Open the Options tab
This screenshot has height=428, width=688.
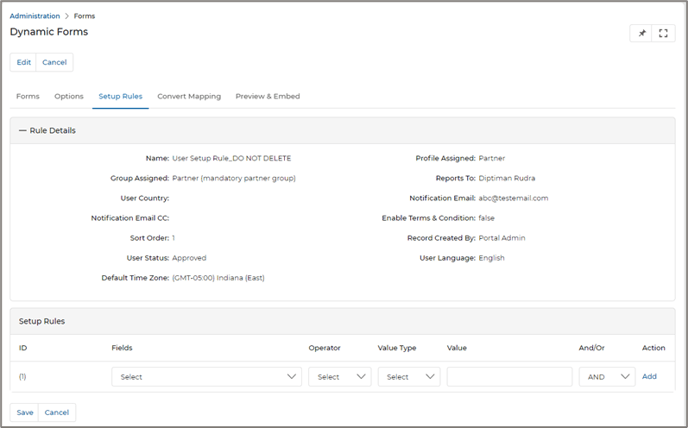69,96
